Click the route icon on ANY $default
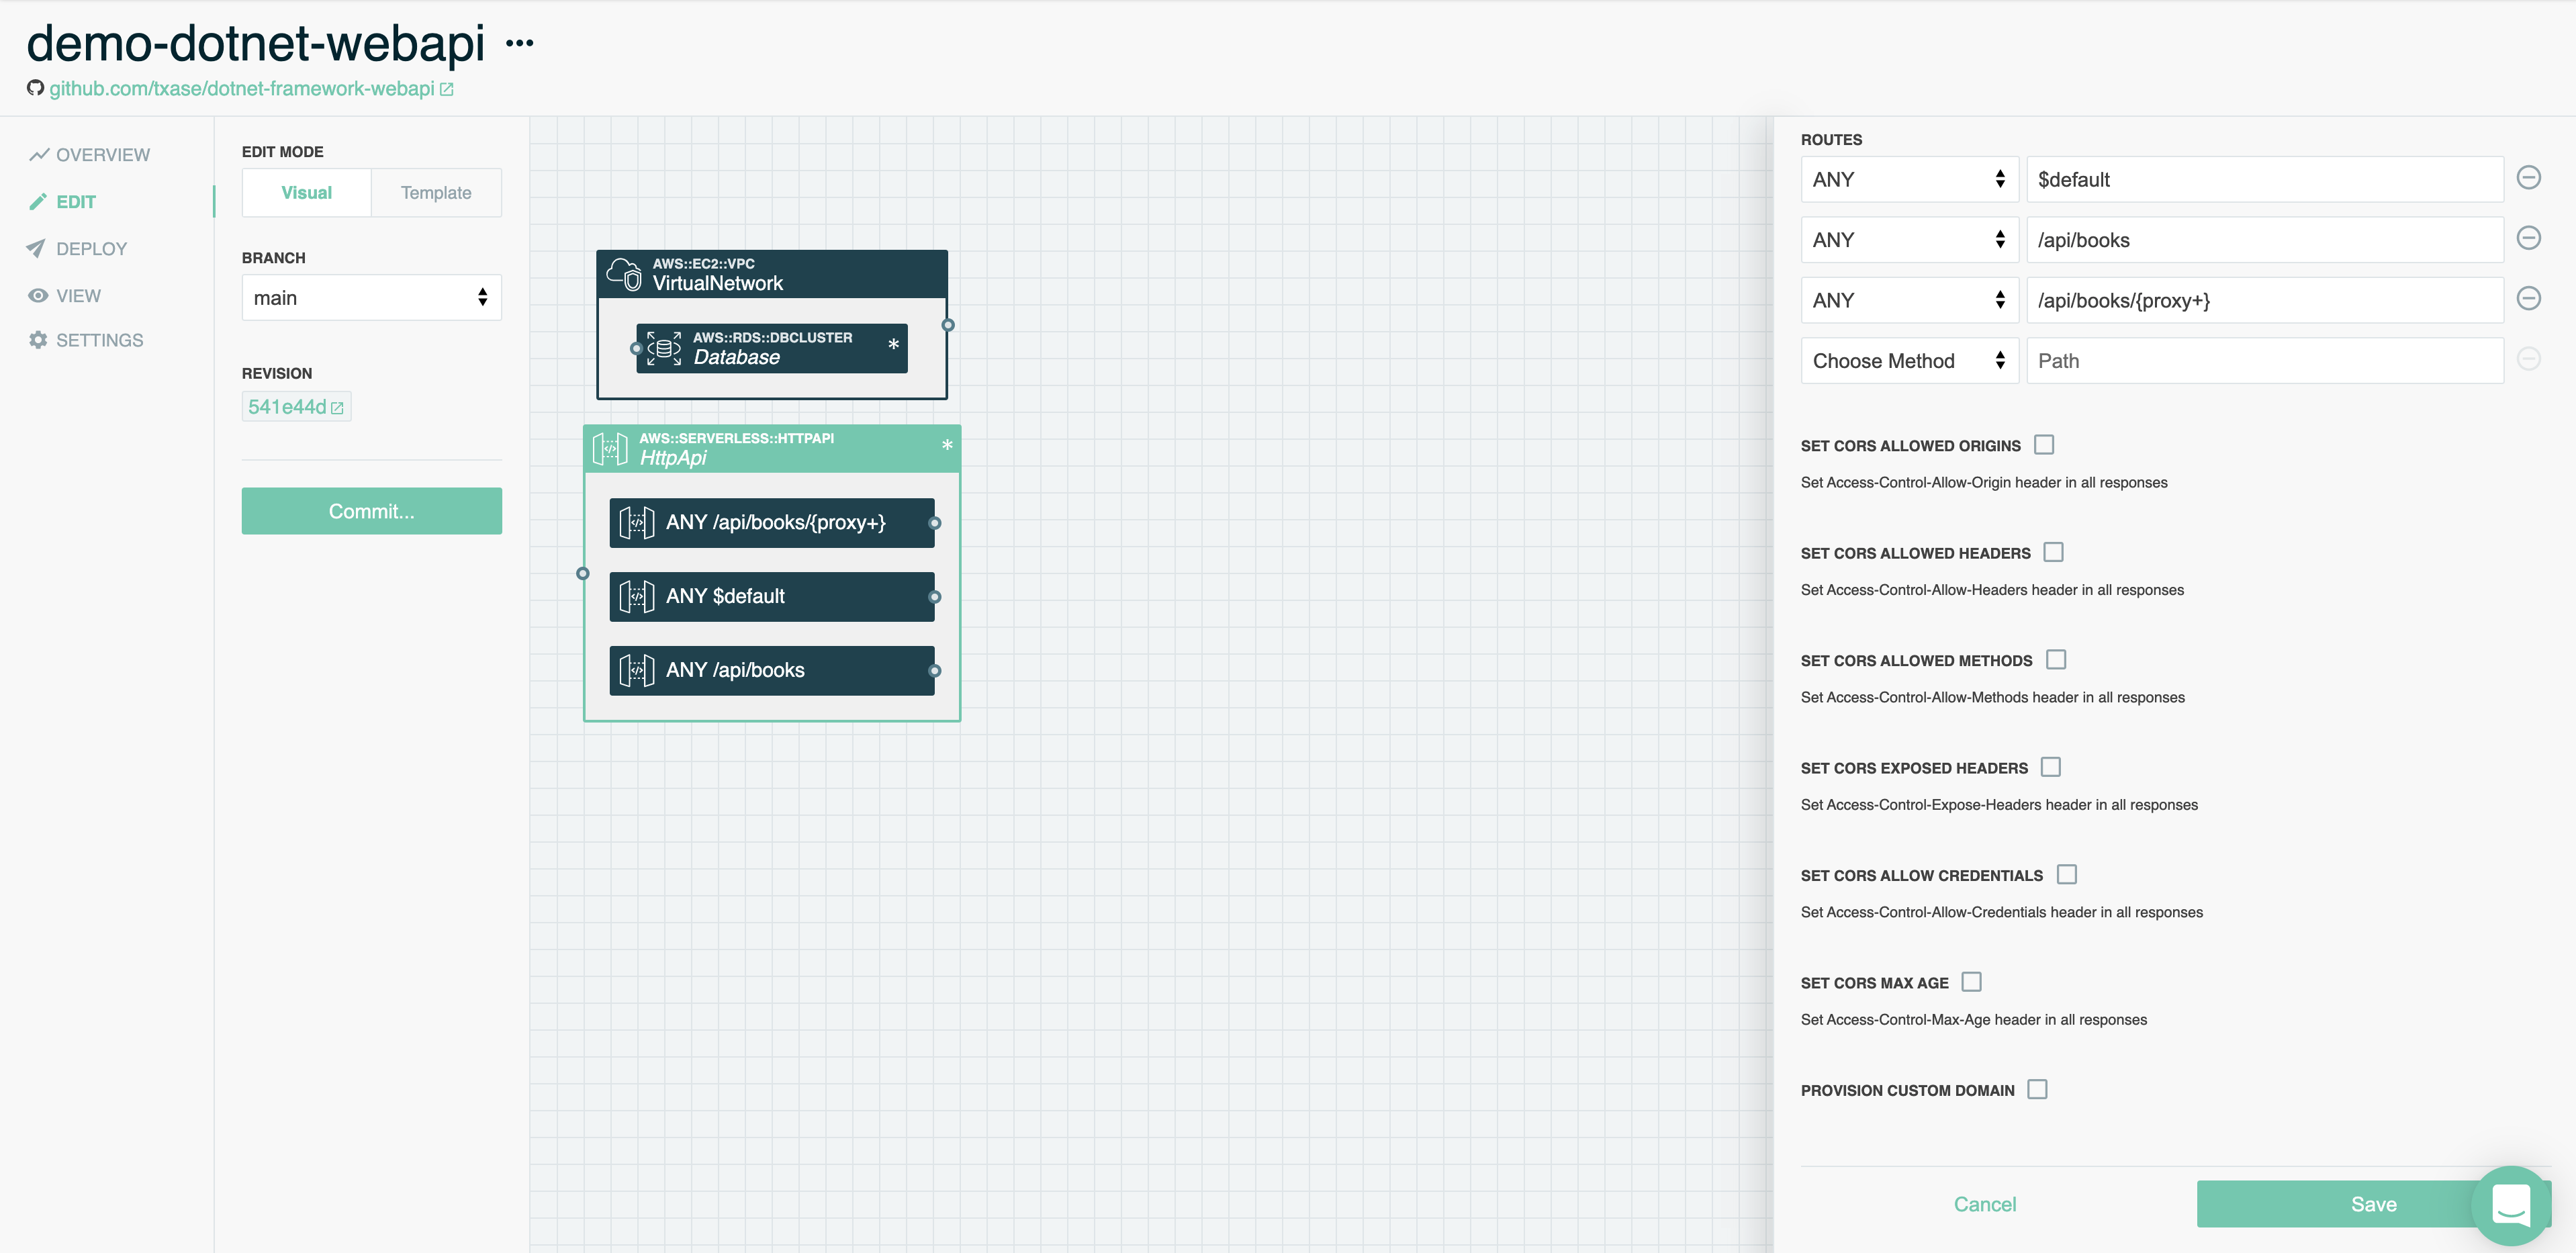The height and width of the screenshot is (1253, 2576). (637, 596)
